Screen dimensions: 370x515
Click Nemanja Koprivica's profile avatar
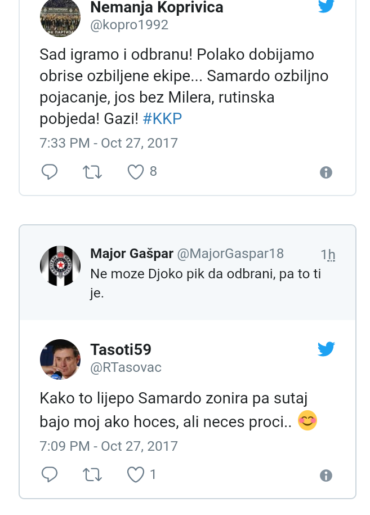(x=60, y=17)
